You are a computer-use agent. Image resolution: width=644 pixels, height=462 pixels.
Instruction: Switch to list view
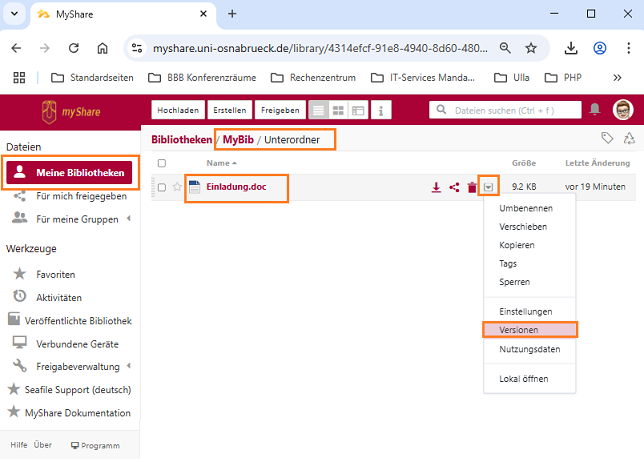(318, 110)
